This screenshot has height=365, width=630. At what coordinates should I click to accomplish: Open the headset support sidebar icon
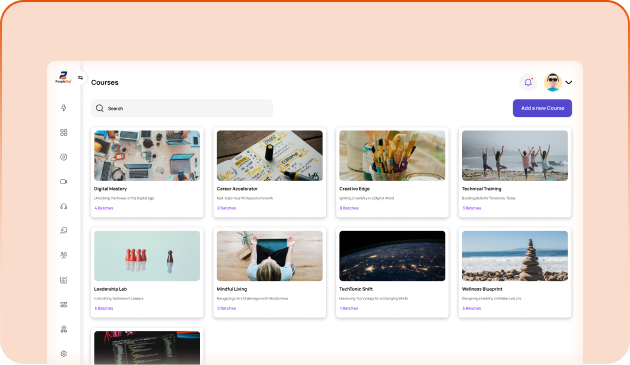click(x=63, y=206)
